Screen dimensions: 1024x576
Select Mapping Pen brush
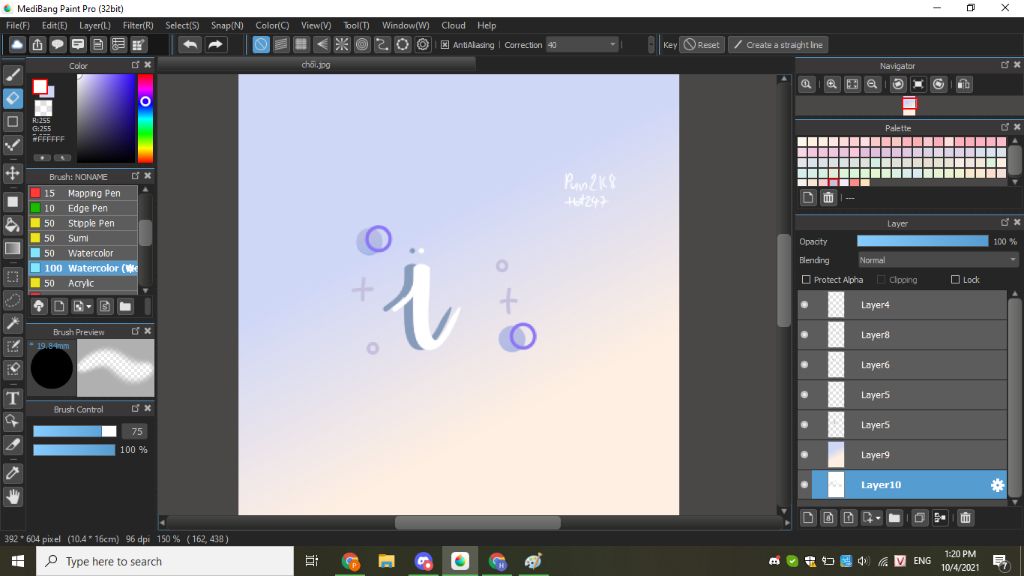pyautogui.click(x=83, y=193)
